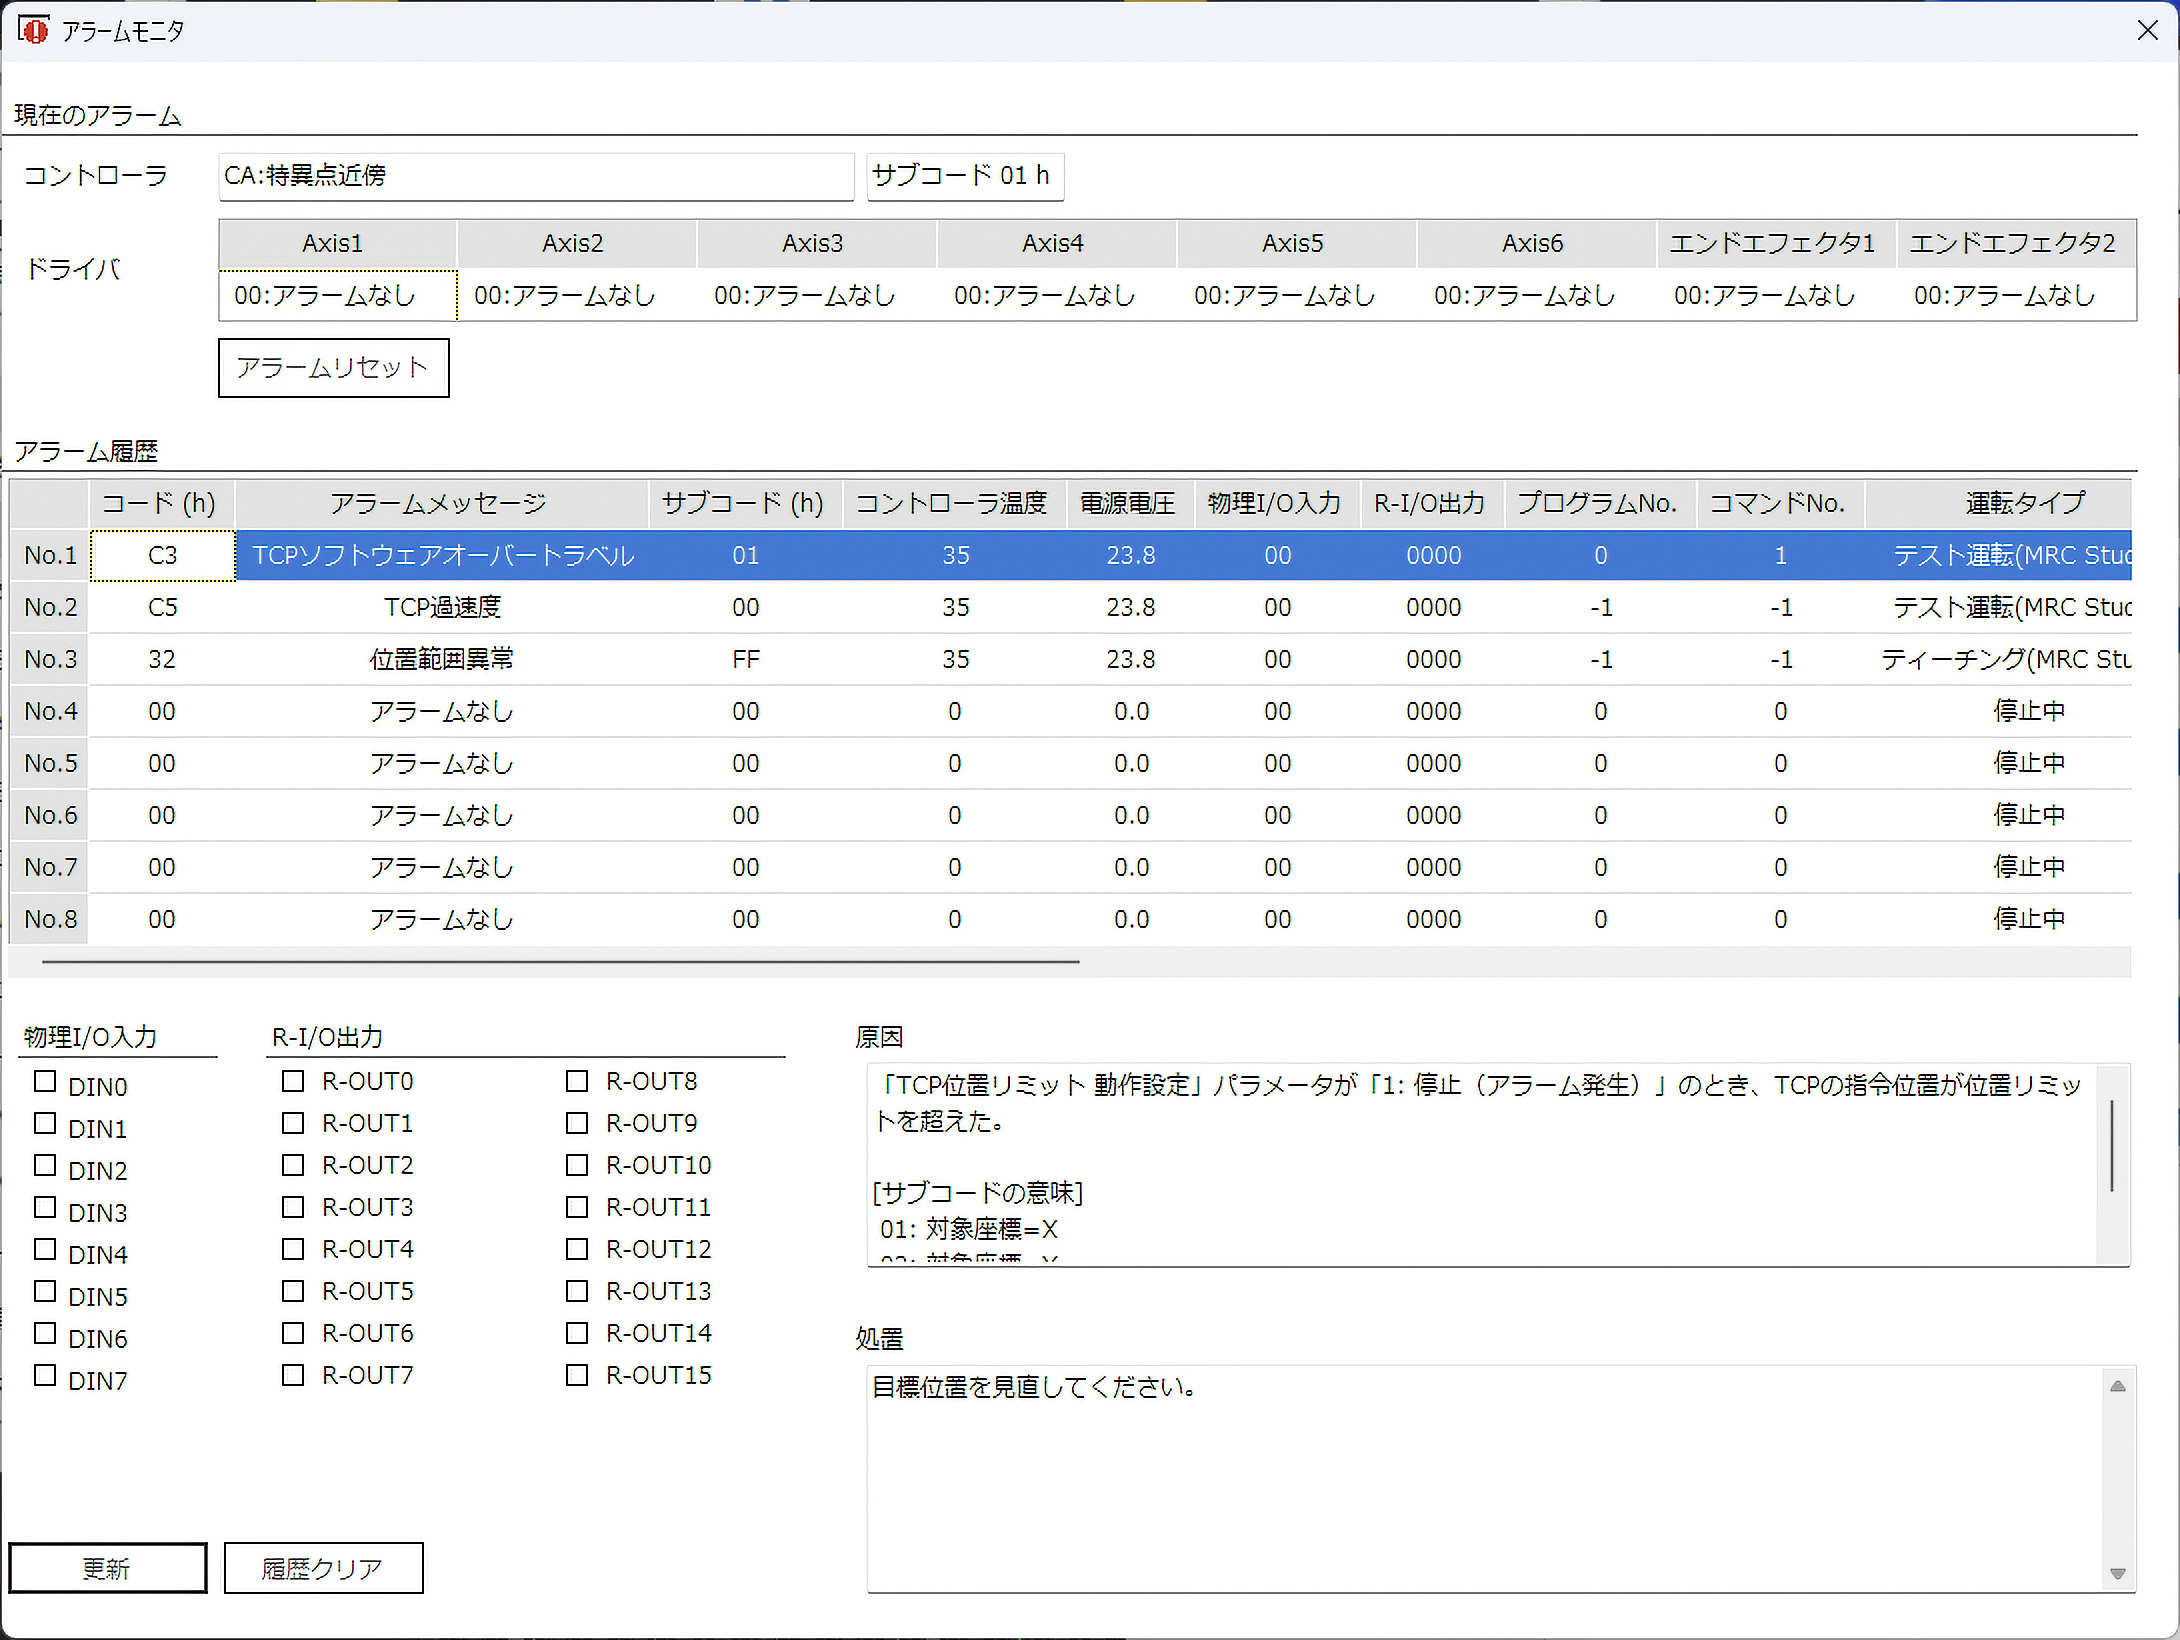Click the Axis1 00:アラームなし cell
This screenshot has height=1640, width=2180.
click(337, 296)
